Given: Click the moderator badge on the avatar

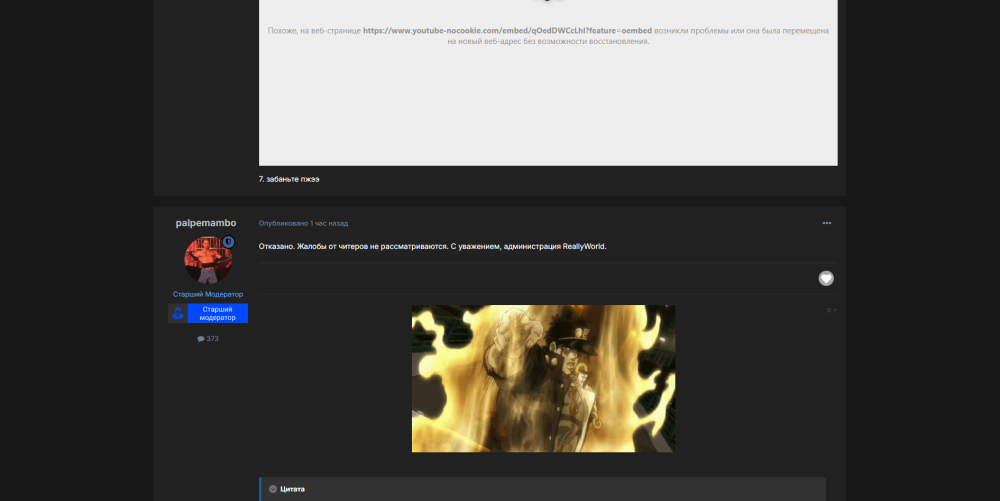Looking at the screenshot, I should (x=228, y=242).
